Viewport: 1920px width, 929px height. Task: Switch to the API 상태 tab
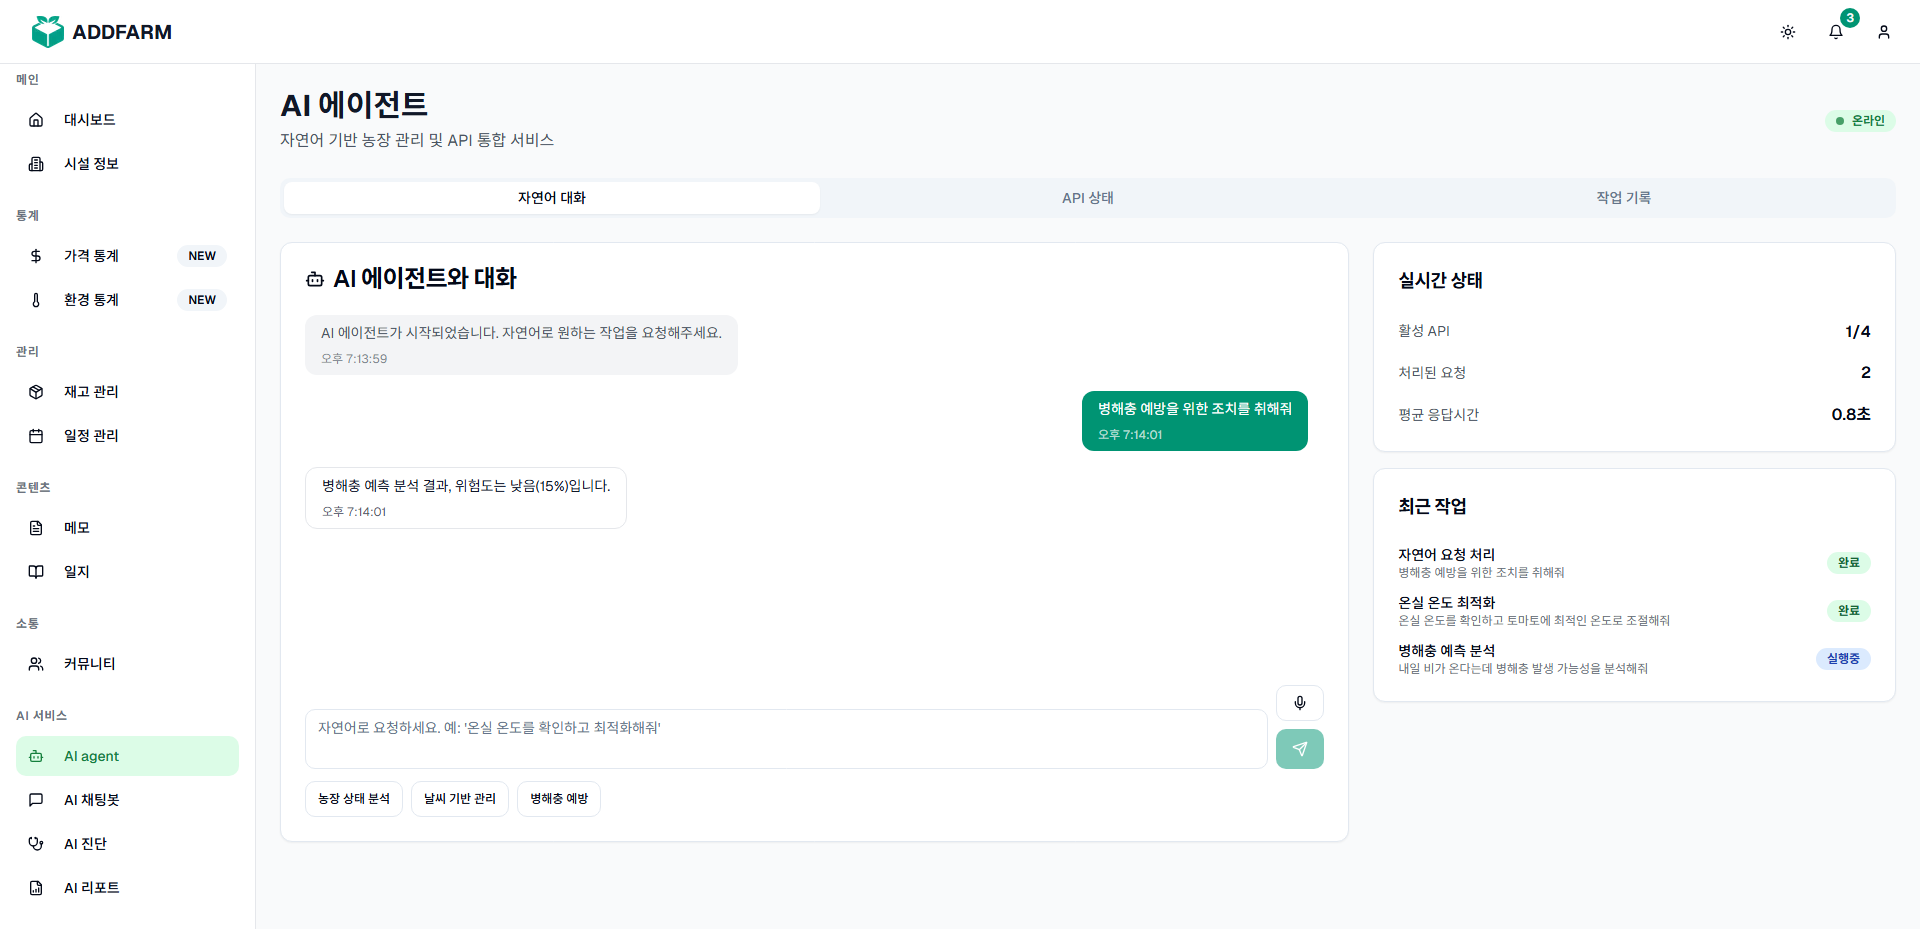coord(1087,198)
